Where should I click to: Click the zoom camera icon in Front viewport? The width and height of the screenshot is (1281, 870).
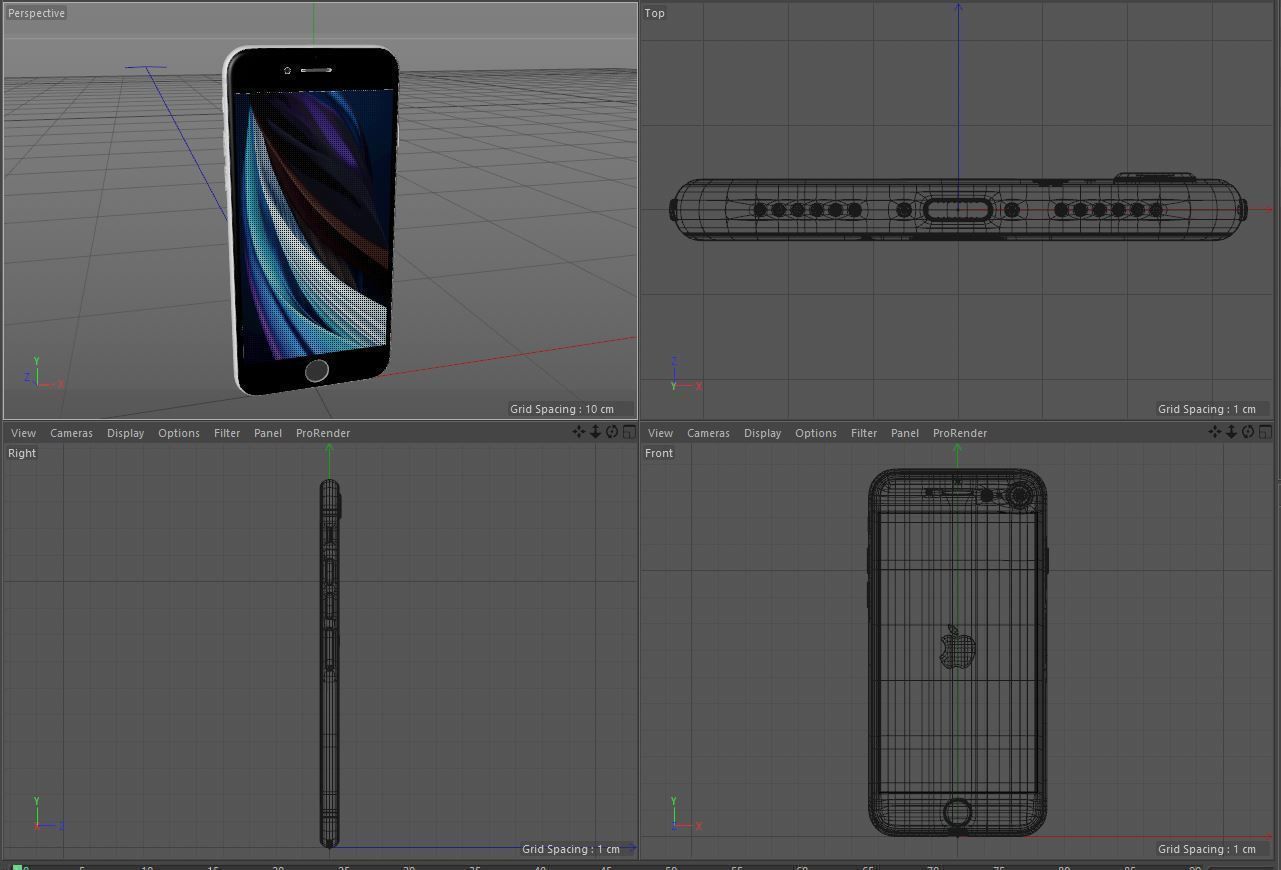1231,432
